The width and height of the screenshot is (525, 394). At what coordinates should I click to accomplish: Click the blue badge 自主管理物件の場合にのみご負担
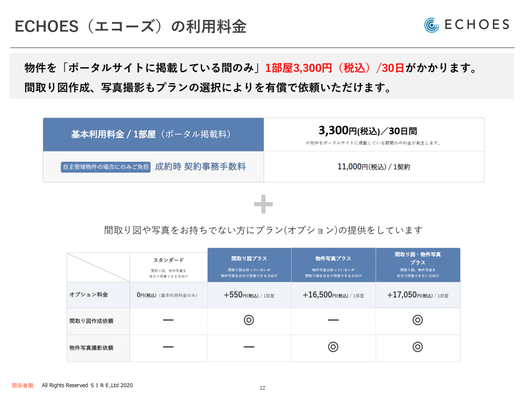[105, 167]
